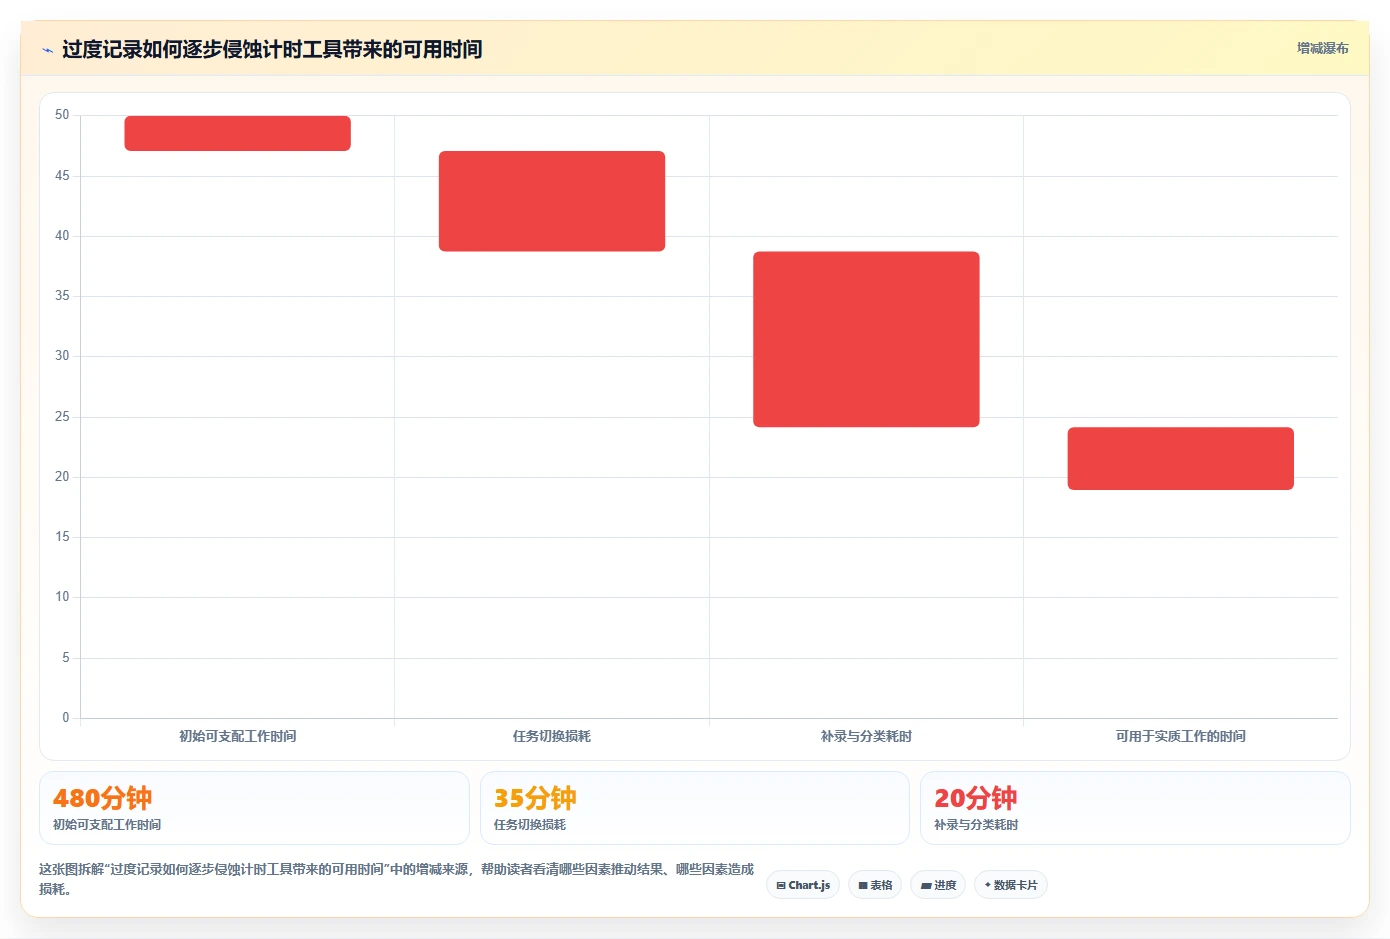Click the 可用于实质工作的时间 waterfall bar
This screenshot has height=939, width=1390.
coord(1181,458)
